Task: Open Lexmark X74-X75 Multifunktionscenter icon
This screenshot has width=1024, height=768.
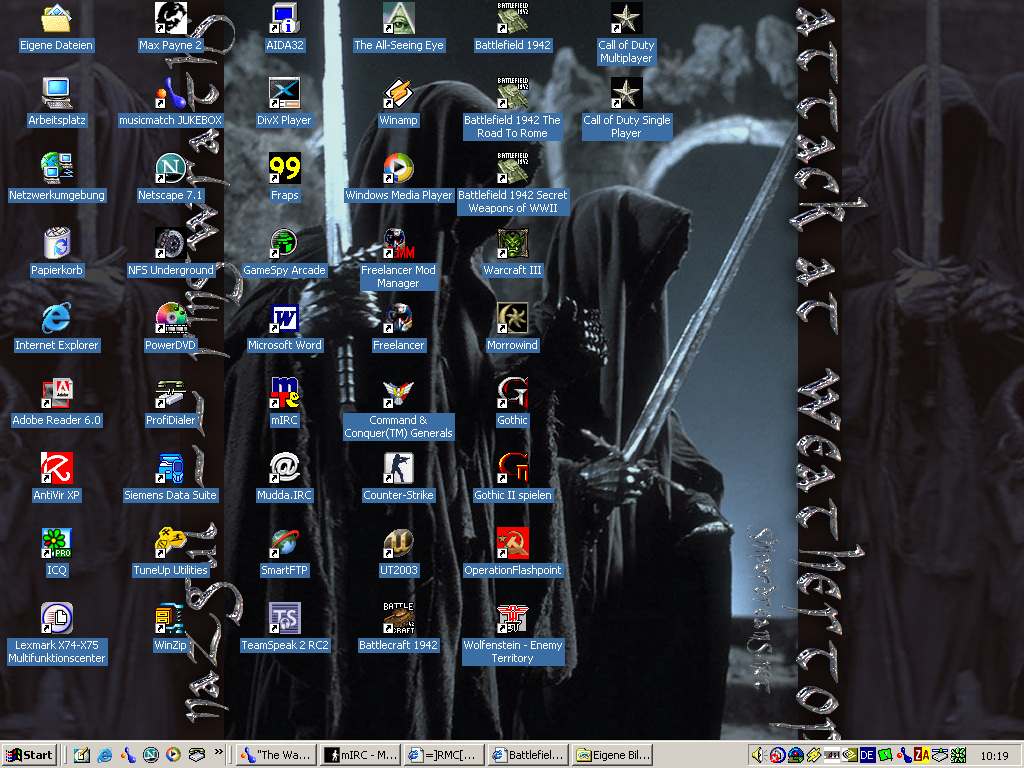Action: (x=56, y=619)
